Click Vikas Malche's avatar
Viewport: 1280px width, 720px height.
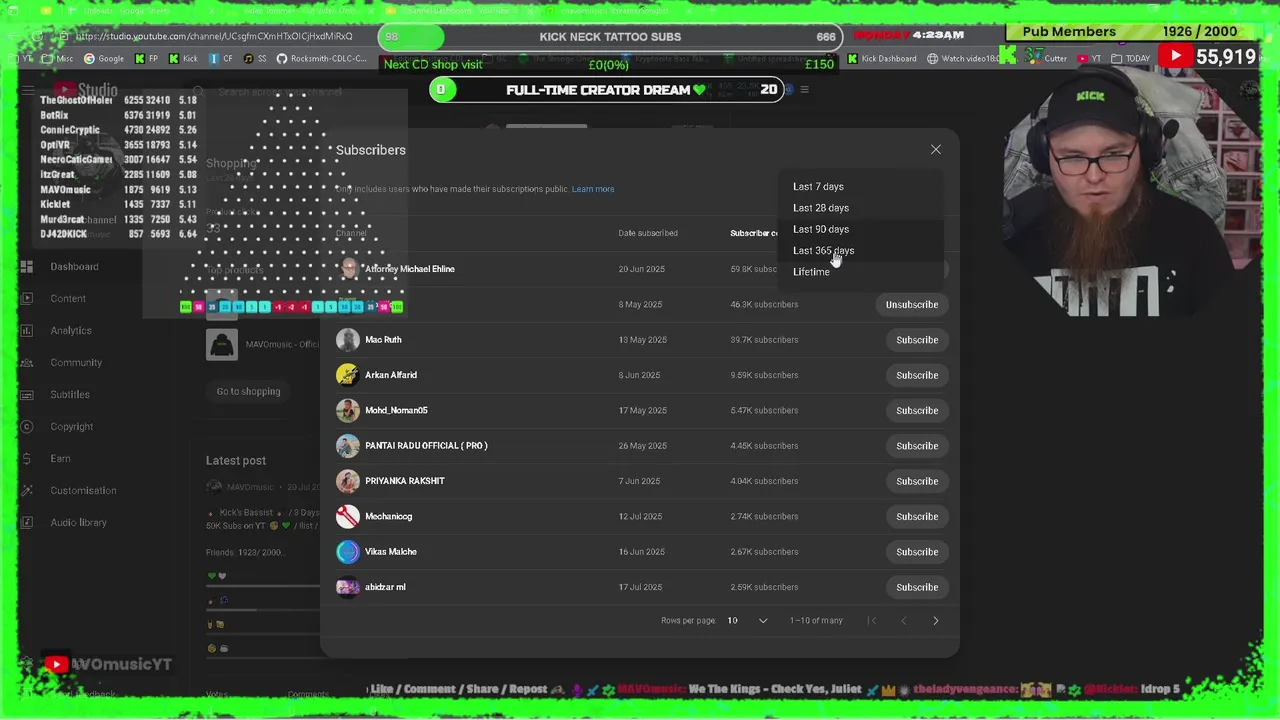click(348, 552)
